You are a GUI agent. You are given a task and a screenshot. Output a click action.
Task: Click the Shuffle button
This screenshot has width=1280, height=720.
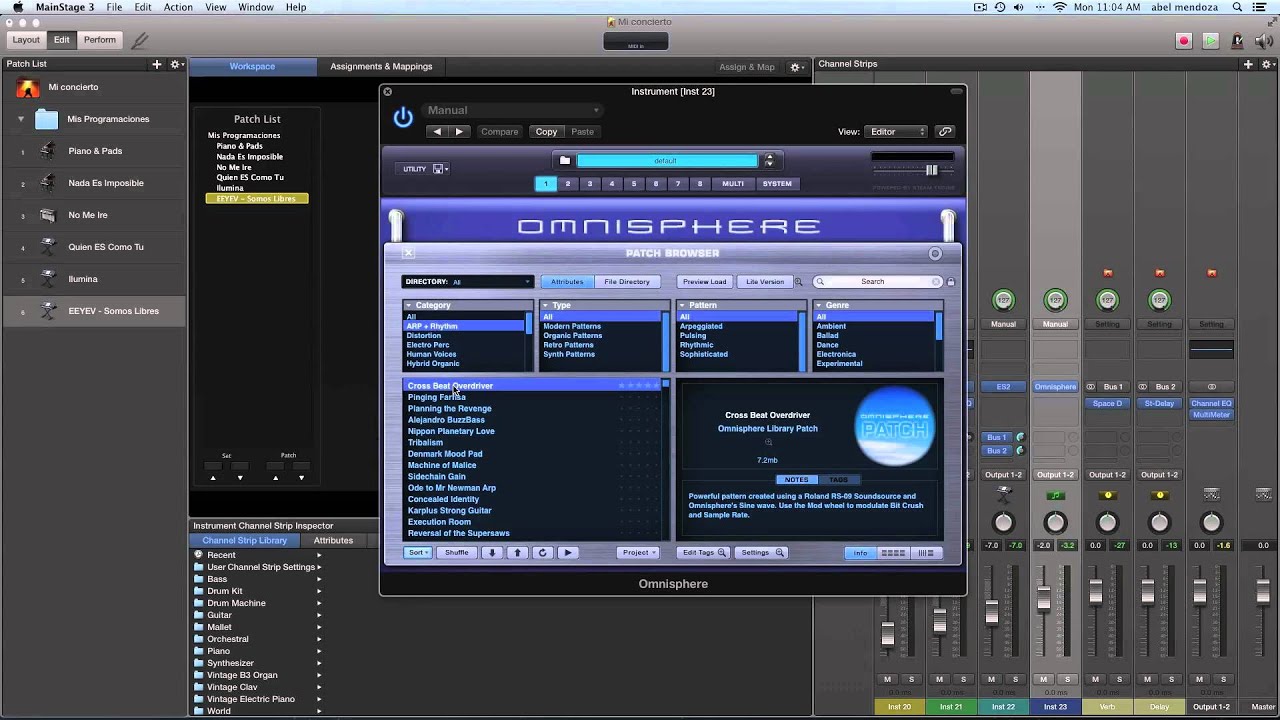click(x=456, y=553)
